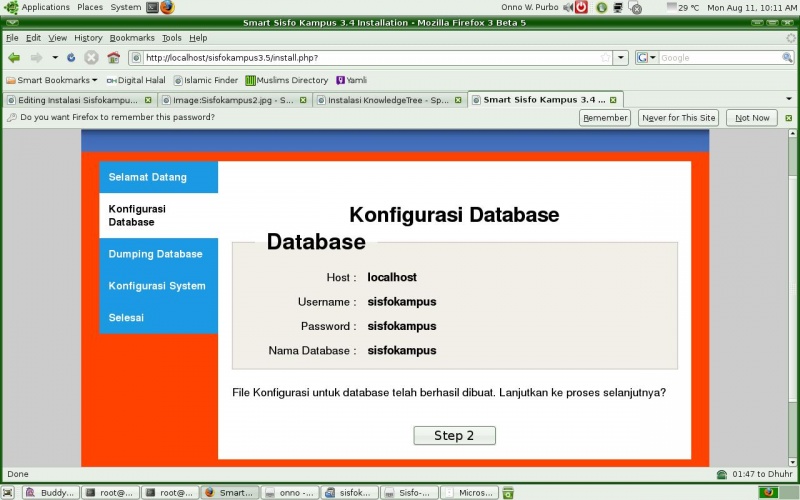Switch to Editing Instalasi Sisfokampus tab
800x500 pixels.
coord(75,100)
